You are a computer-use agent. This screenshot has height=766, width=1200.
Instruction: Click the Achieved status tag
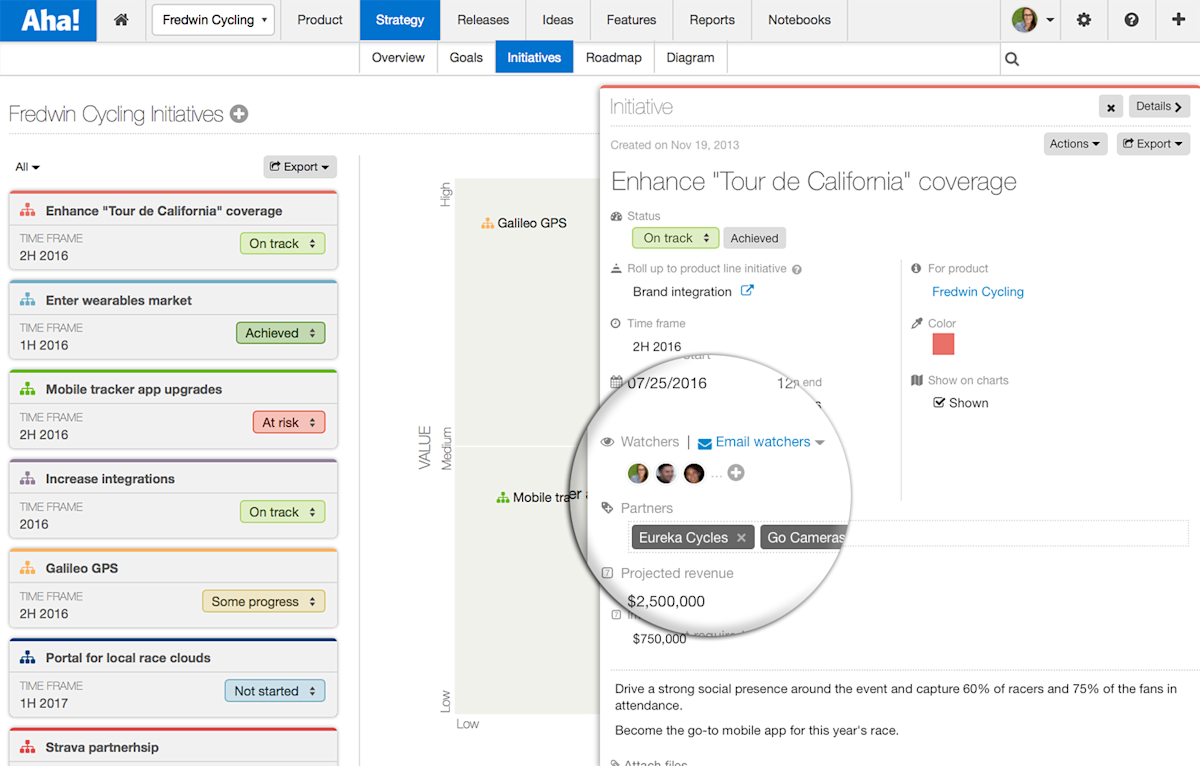(x=754, y=238)
